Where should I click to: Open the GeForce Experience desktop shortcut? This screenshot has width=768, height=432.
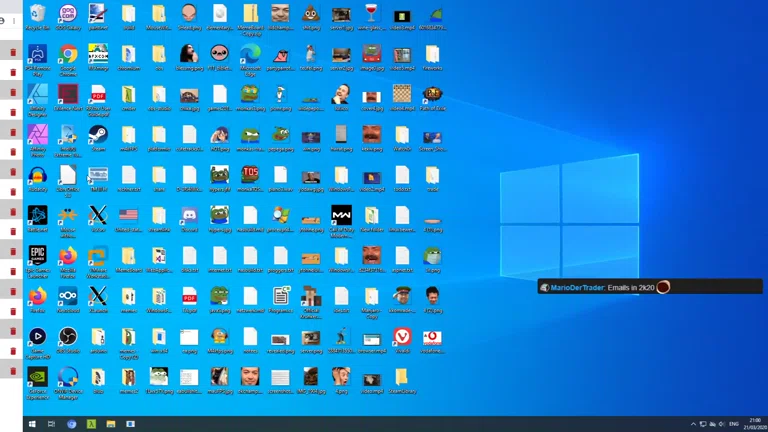click(37, 377)
